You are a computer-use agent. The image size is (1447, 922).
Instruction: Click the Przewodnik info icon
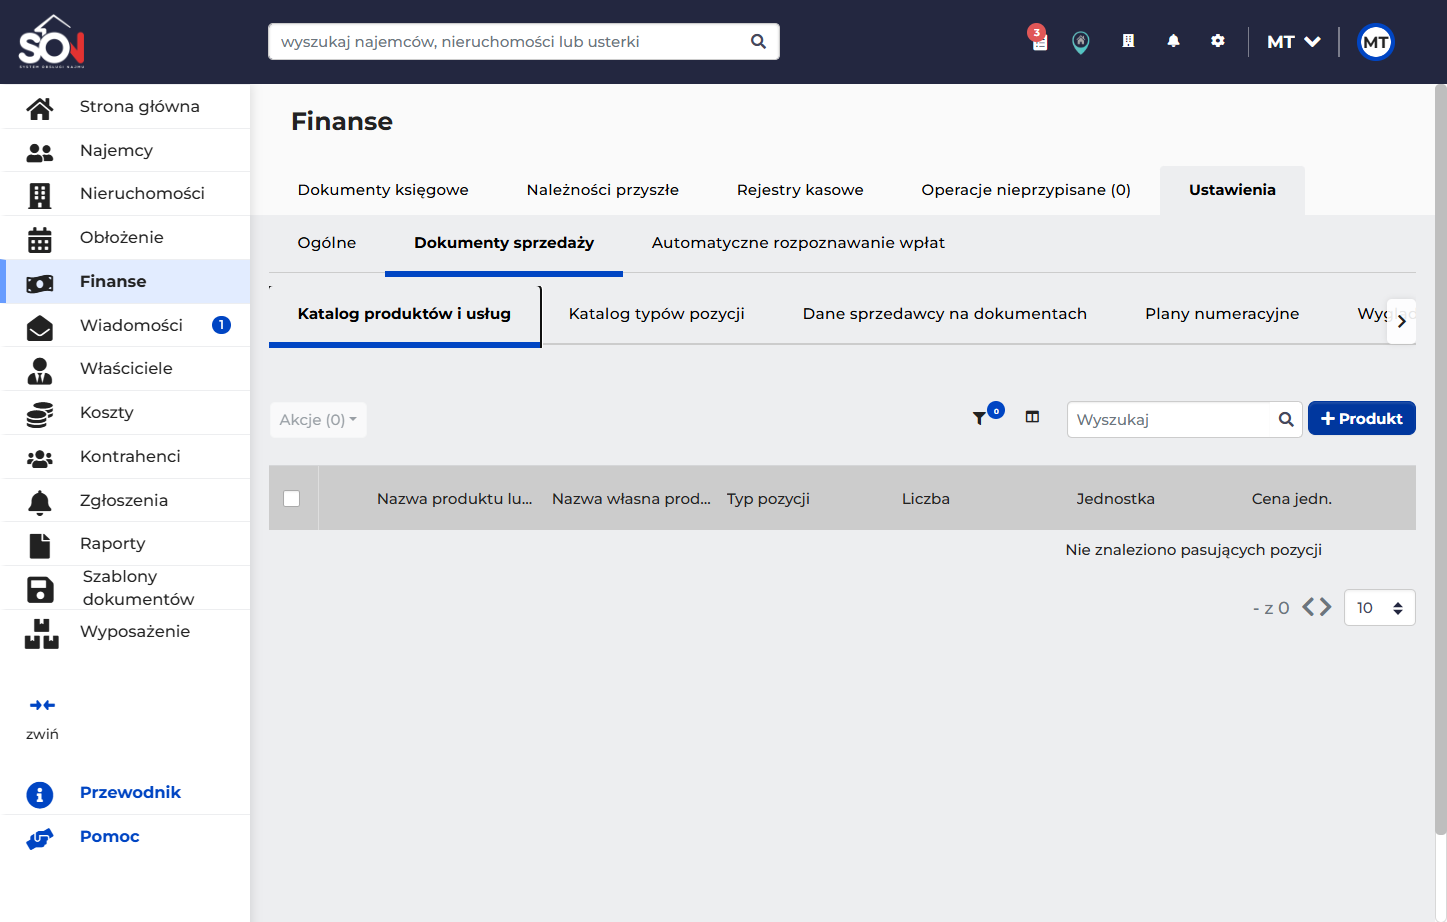(40, 795)
